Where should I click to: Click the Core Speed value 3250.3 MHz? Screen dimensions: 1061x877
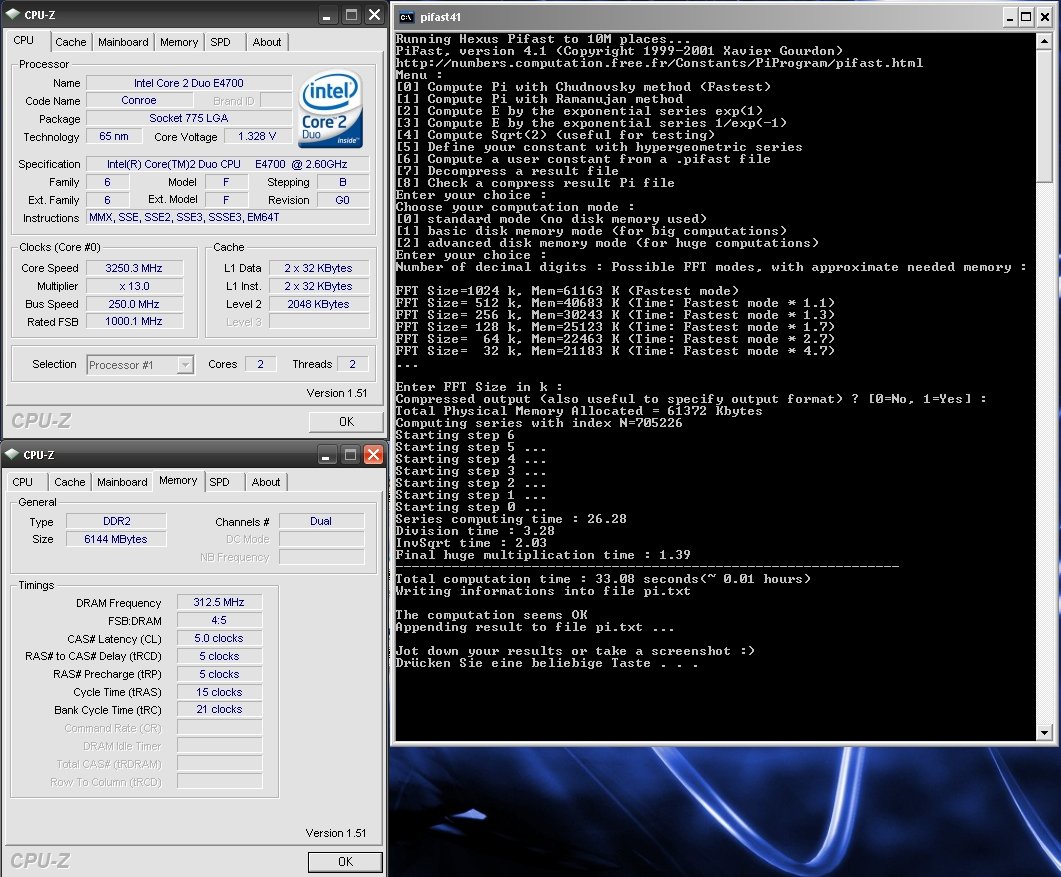pyautogui.click(x=134, y=268)
